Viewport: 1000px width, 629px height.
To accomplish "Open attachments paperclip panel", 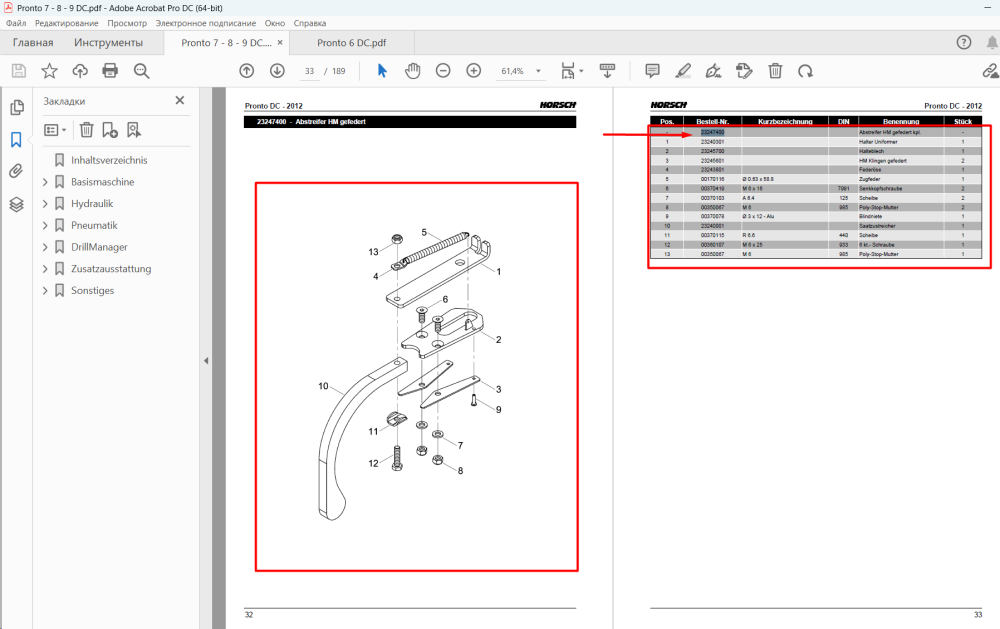I will pyautogui.click(x=17, y=171).
